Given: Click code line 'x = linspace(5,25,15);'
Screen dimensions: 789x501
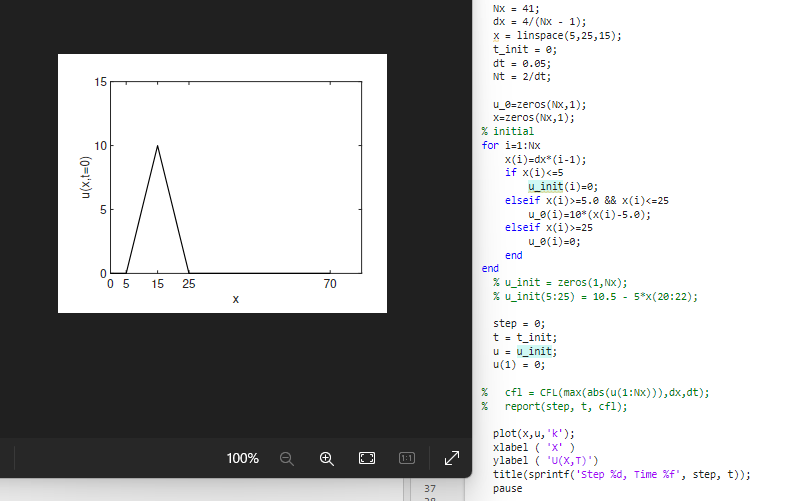Looking at the screenshot, I should tap(557, 36).
